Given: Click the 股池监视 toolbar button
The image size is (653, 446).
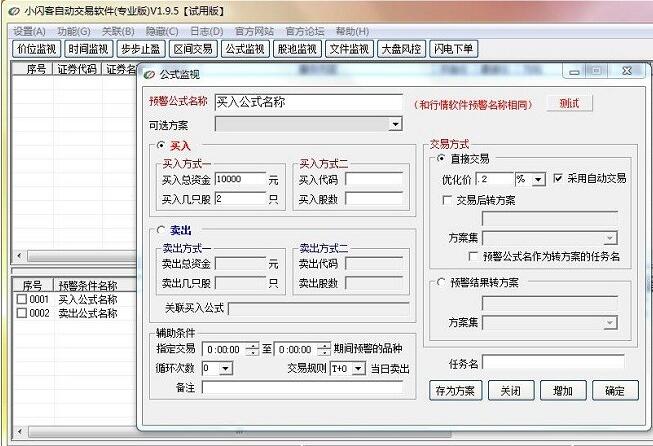Looking at the screenshot, I should point(297,49).
